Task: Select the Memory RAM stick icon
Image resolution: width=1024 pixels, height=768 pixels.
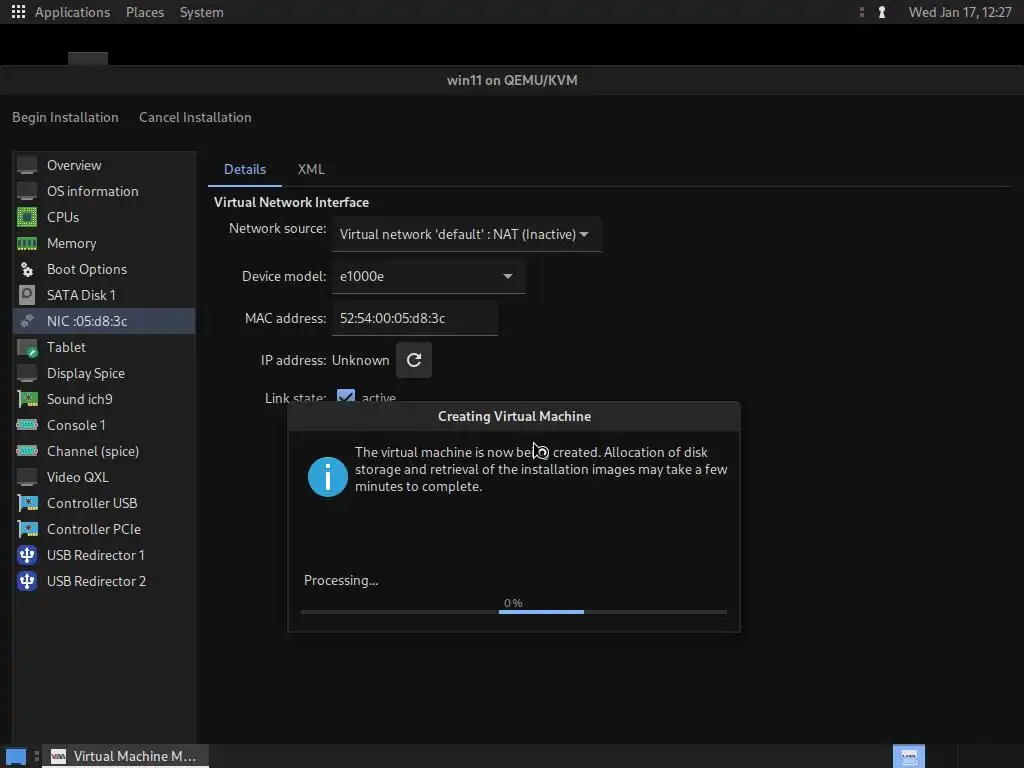Action: [27, 244]
